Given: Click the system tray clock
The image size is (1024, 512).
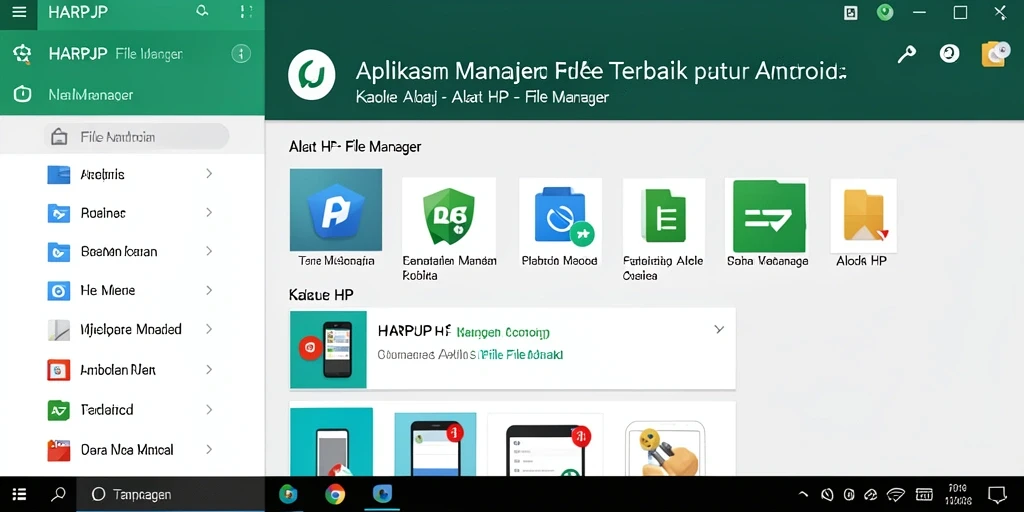Looking at the screenshot, I should 959,494.
